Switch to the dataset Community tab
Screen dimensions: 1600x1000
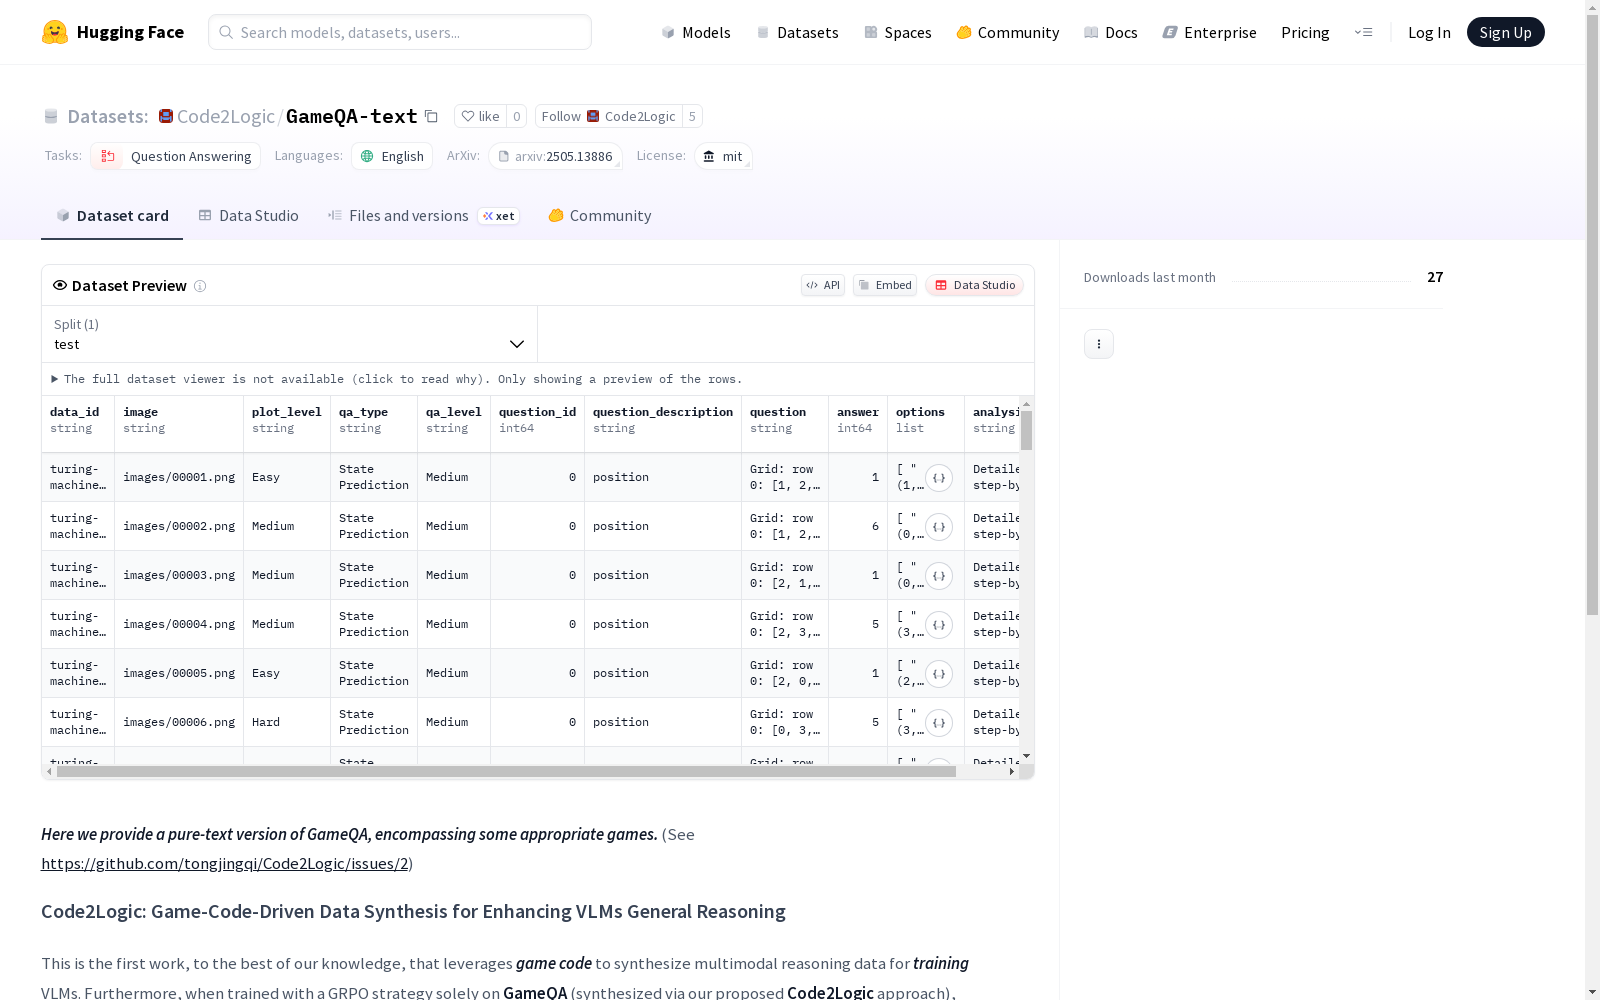[600, 216]
